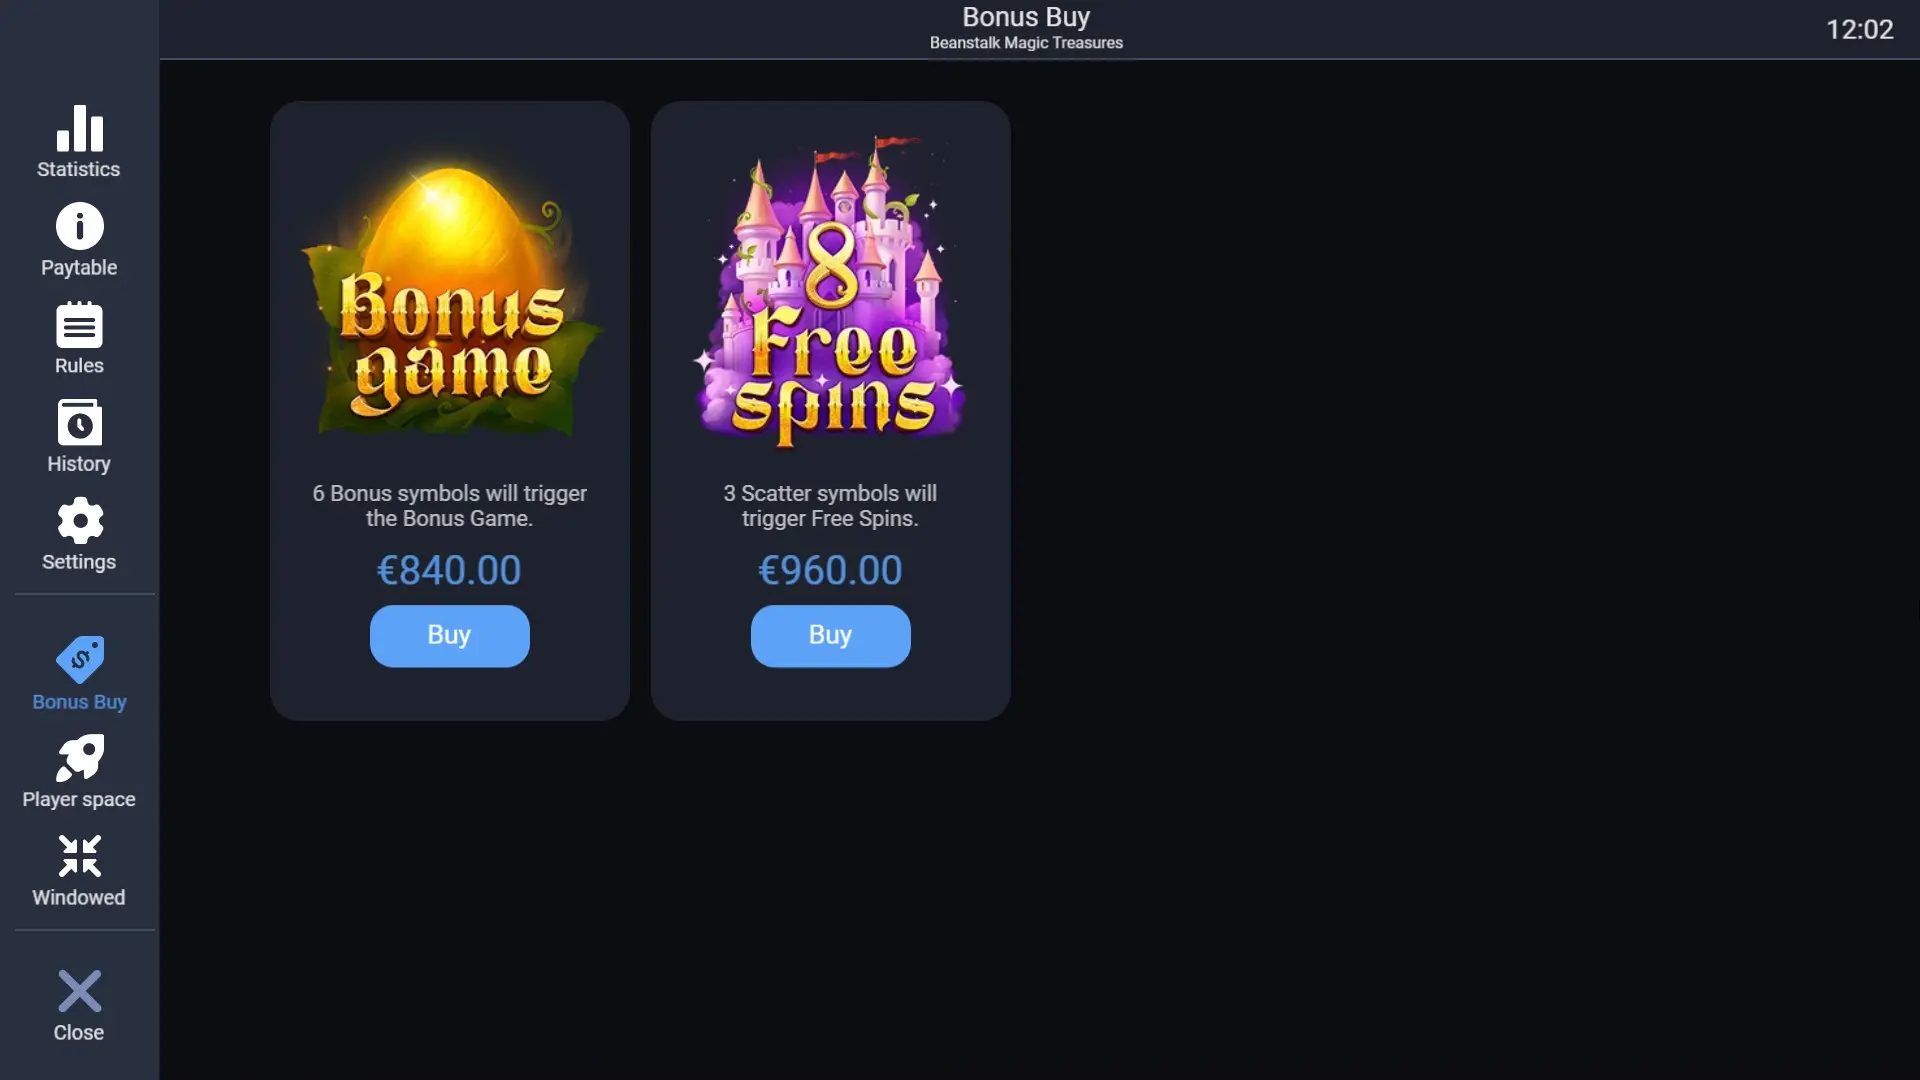Open the History clock icon

coord(79,423)
